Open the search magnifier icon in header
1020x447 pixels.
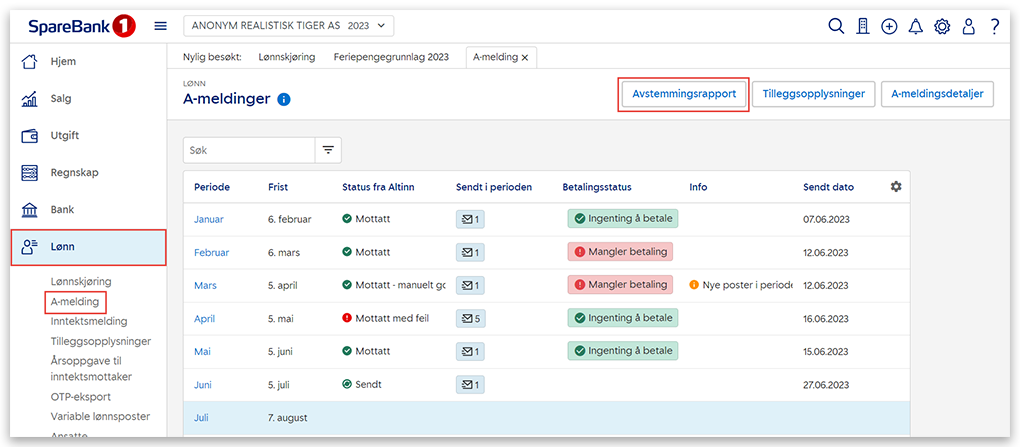pyautogui.click(x=837, y=27)
